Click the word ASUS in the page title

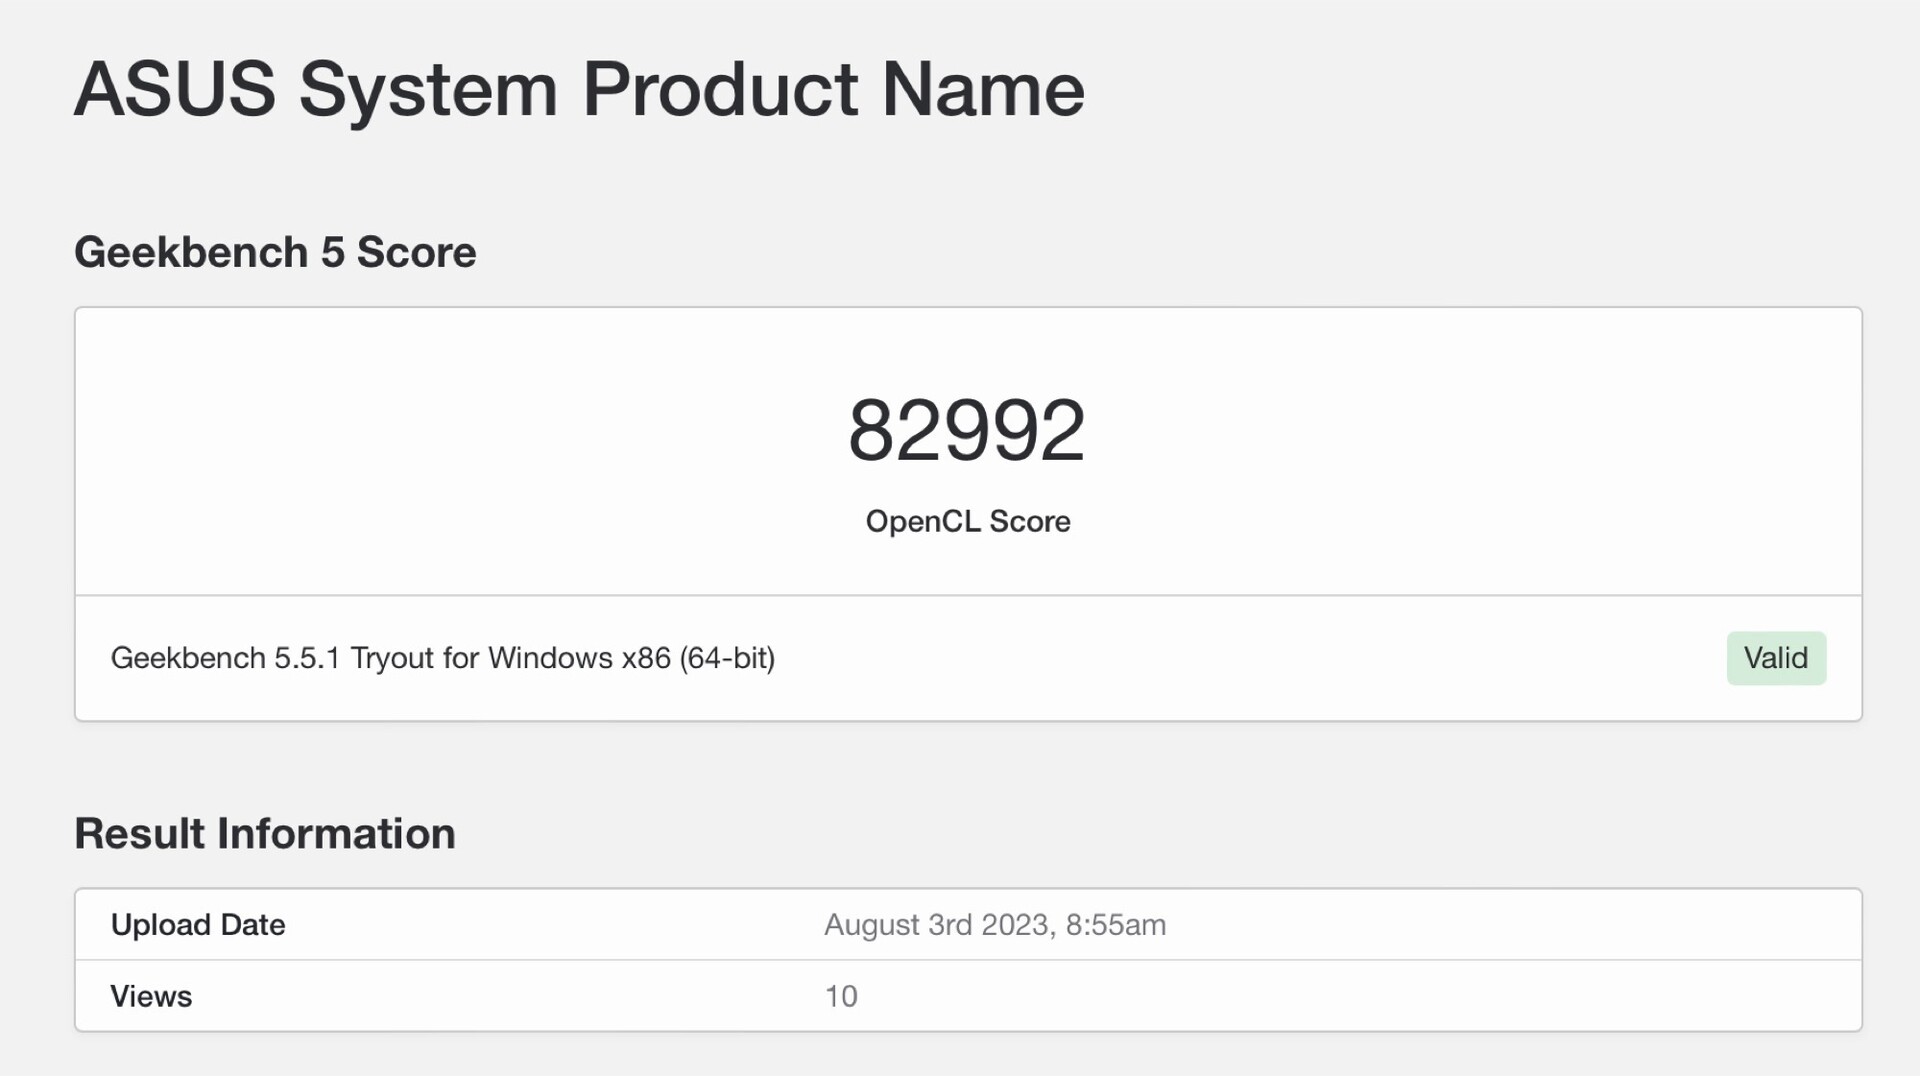175,90
